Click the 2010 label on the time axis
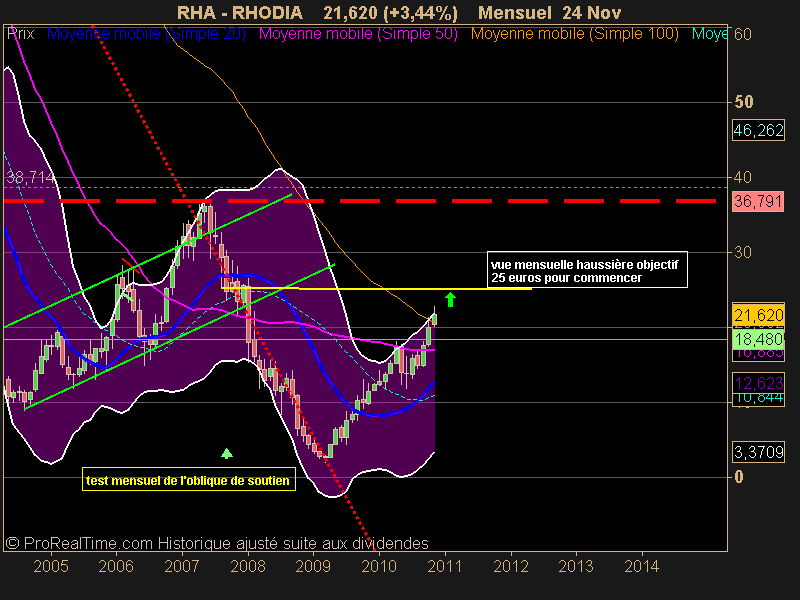Image resolution: width=800 pixels, height=600 pixels. point(379,566)
